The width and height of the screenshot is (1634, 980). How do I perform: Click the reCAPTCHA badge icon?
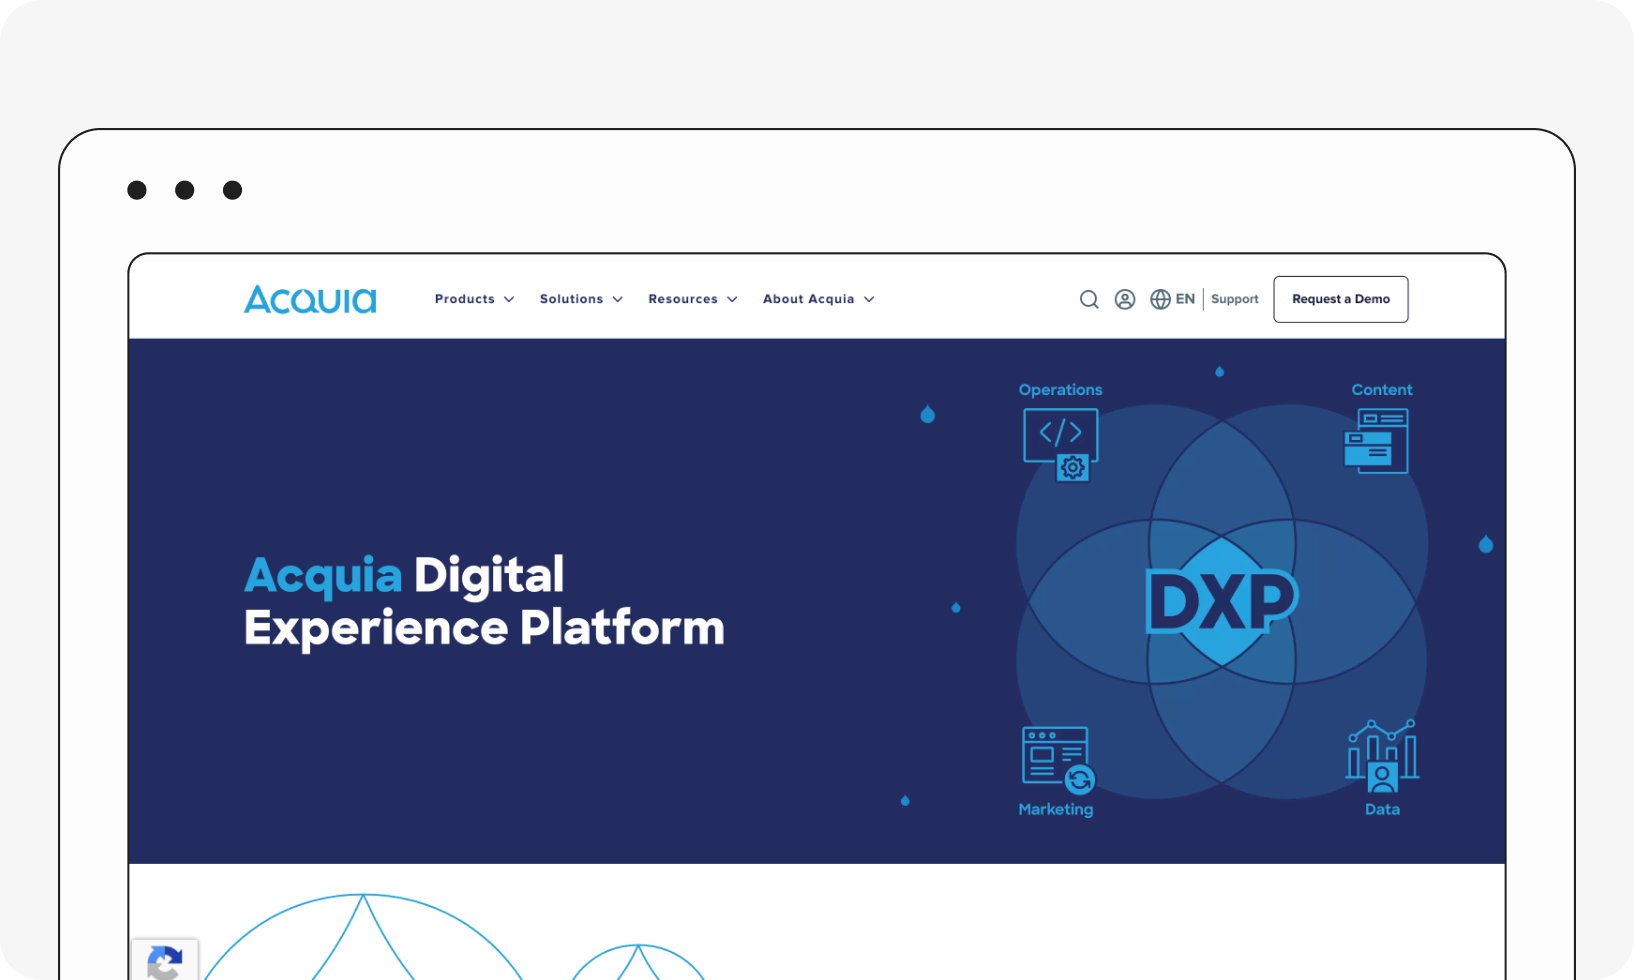tap(165, 961)
